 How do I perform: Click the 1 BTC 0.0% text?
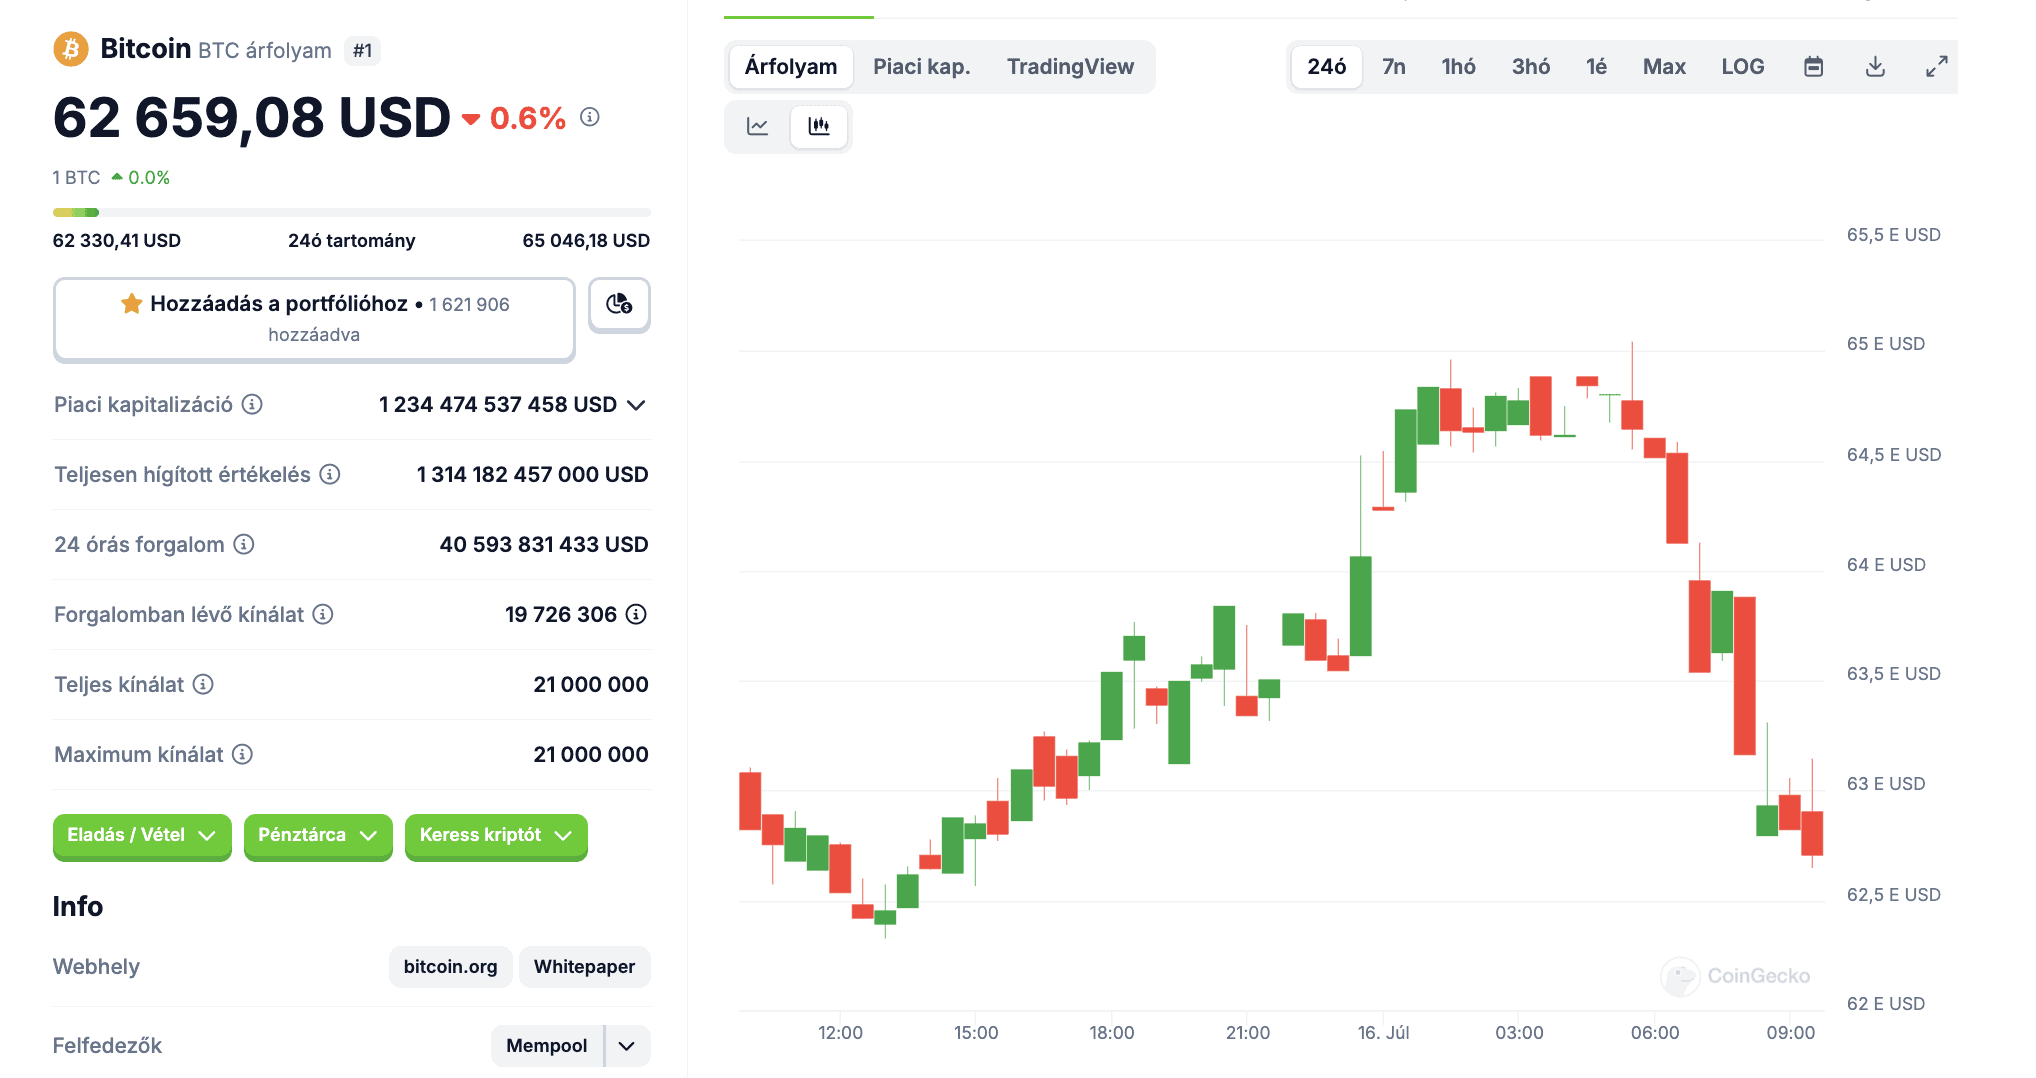pos(111,178)
